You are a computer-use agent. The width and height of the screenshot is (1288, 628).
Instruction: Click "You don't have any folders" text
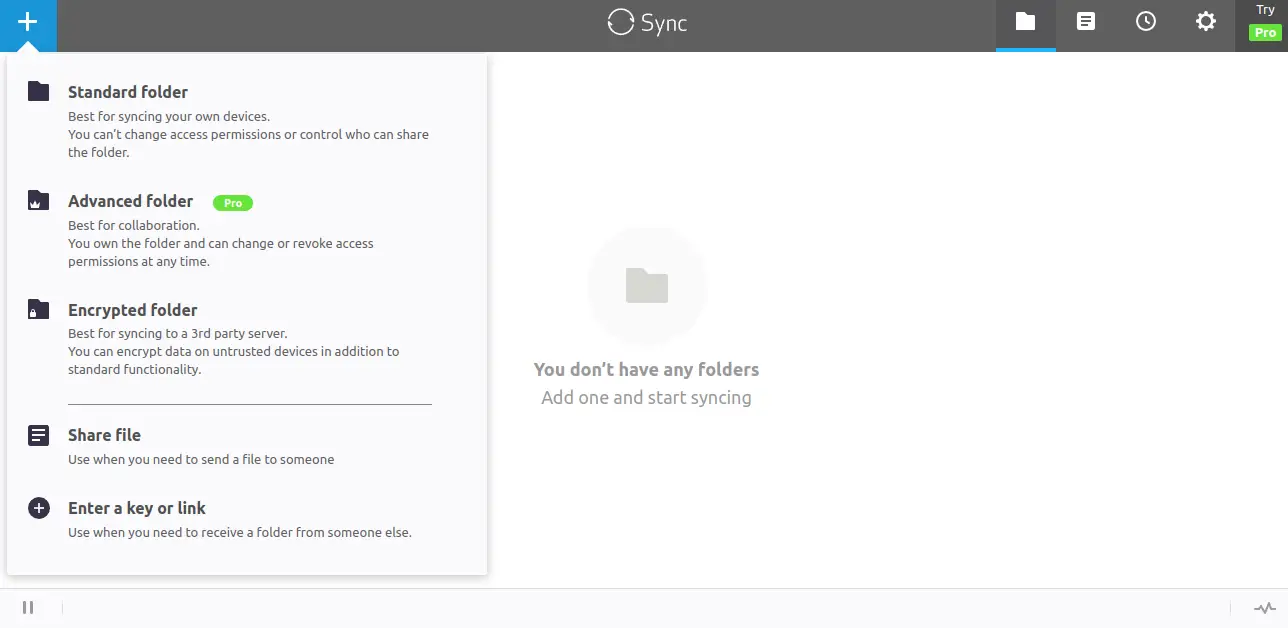[646, 369]
